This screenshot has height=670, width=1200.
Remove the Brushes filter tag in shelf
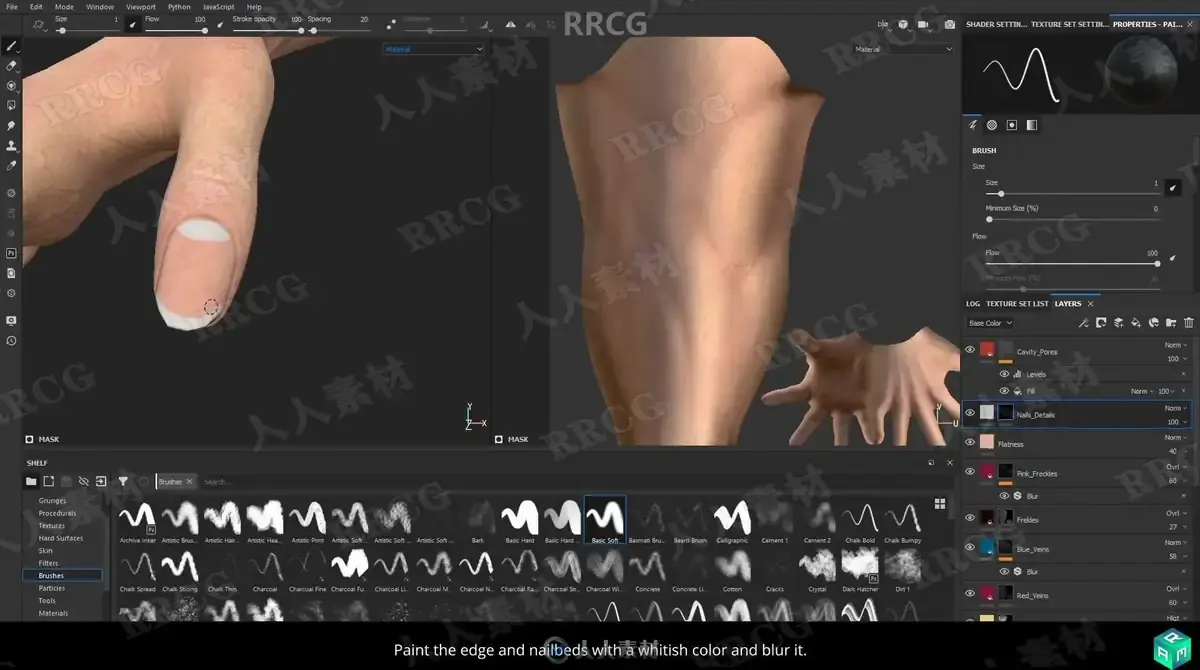pyautogui.click(x=189, y=482)
